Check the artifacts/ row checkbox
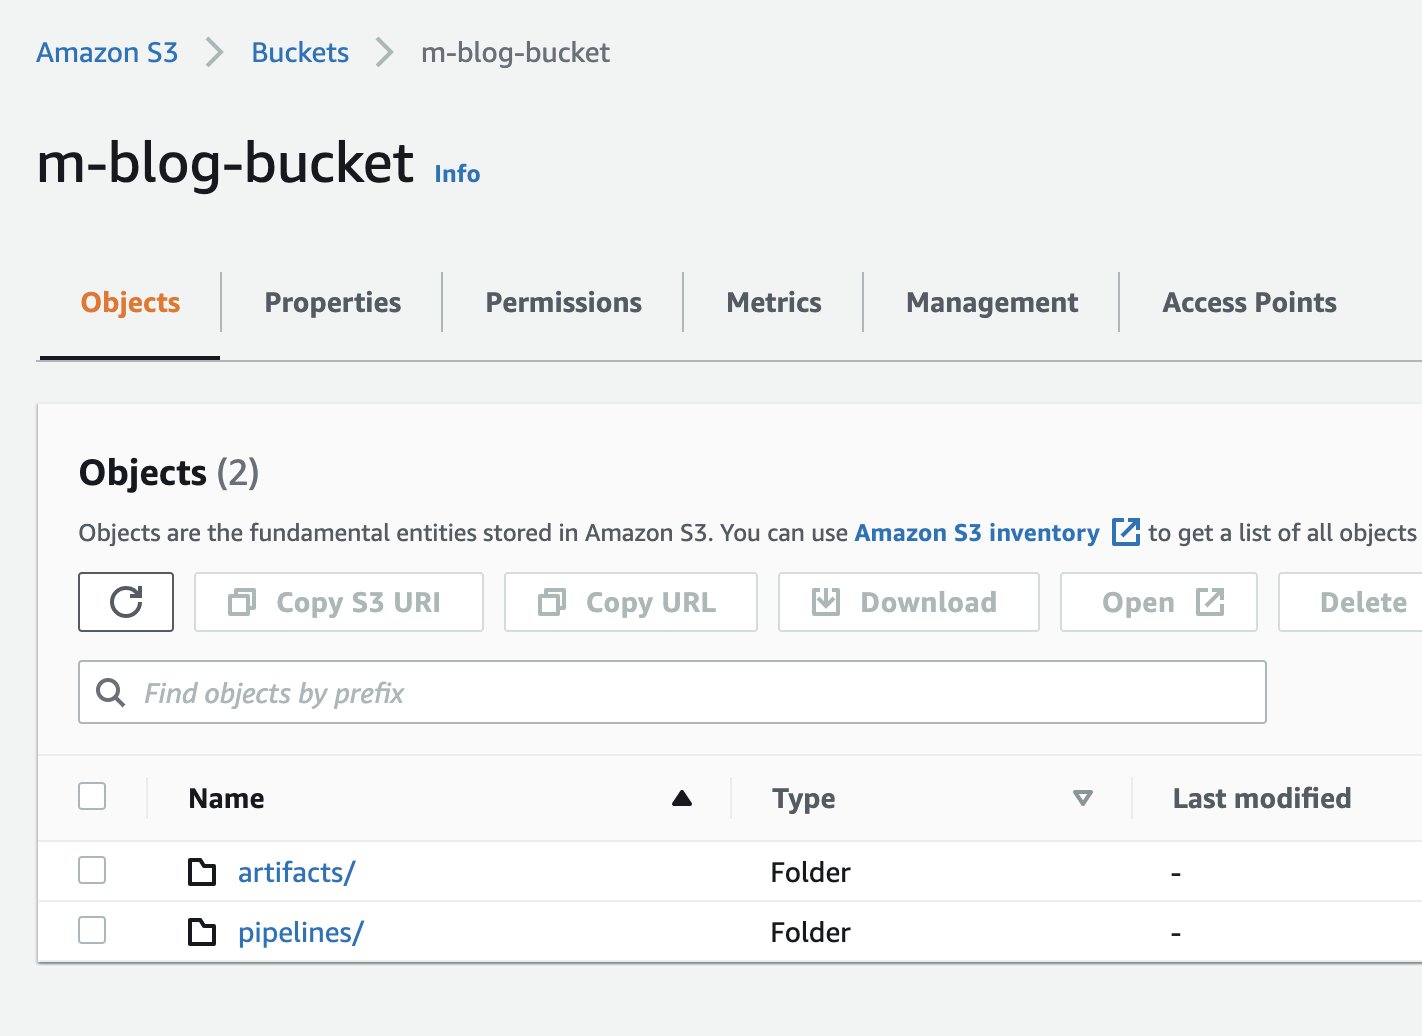1422x1036 pixels. point(92,871)
